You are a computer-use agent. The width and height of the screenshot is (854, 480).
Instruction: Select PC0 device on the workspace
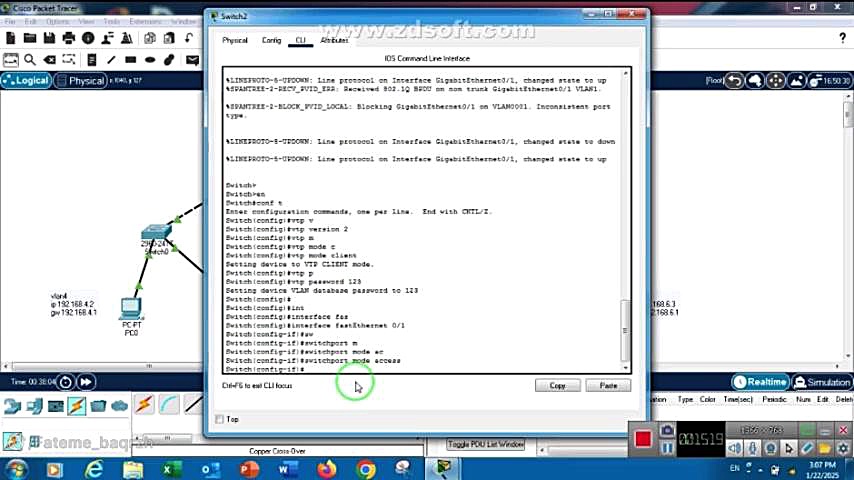(131, 309)
